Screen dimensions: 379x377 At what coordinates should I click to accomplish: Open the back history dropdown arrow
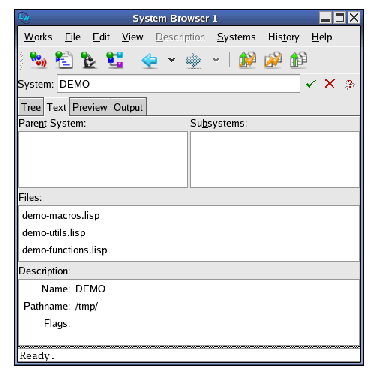point(171,60)
